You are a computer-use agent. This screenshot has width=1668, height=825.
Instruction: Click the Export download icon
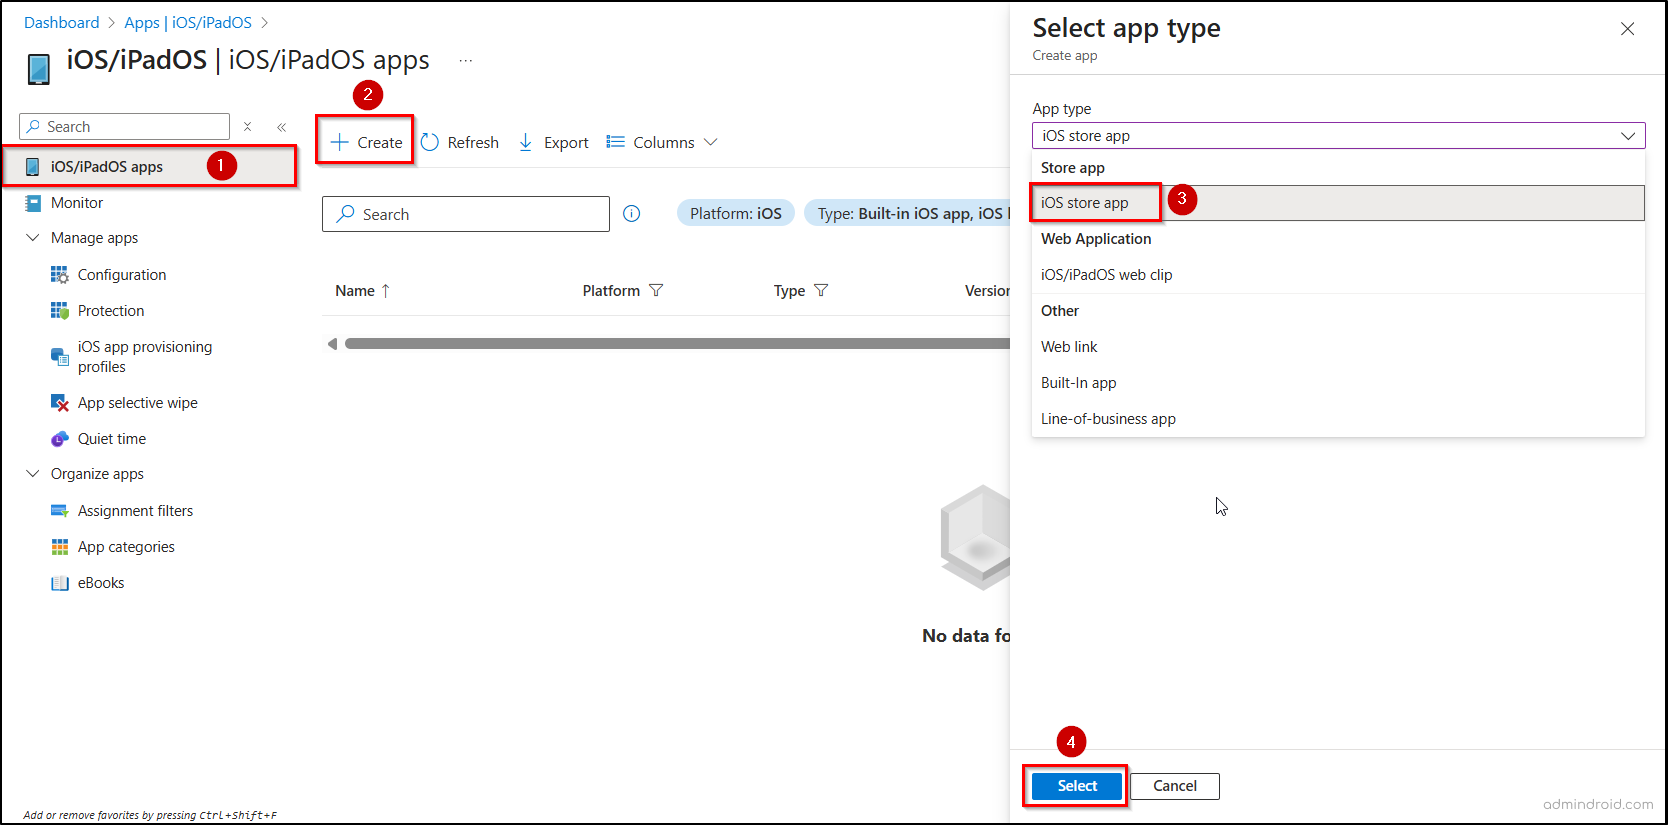[526, 142]
